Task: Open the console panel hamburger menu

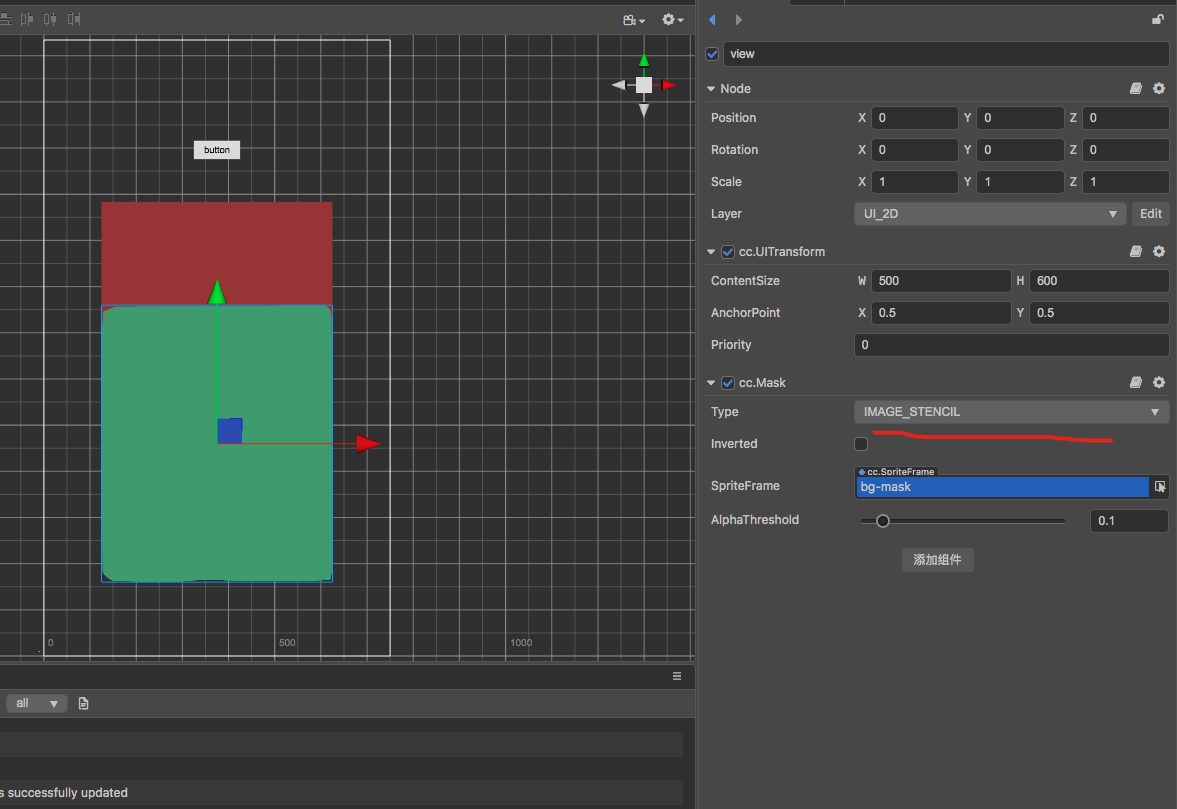Action: pyautogui.click(x=677, y=676)
